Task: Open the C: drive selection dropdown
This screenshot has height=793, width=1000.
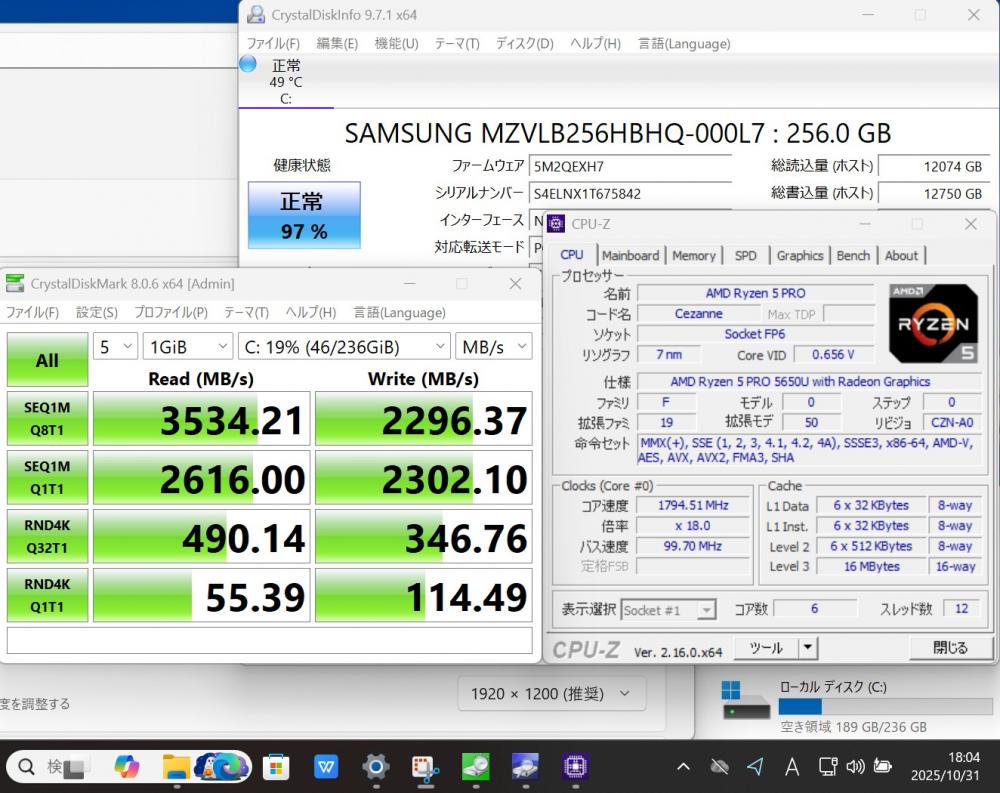Action: [x=344, y=347]
